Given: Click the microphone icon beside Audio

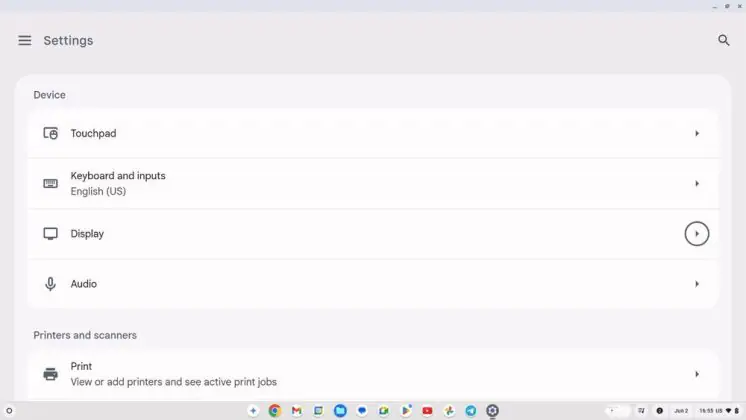Looking at the screenshot, I should (50, 284).
